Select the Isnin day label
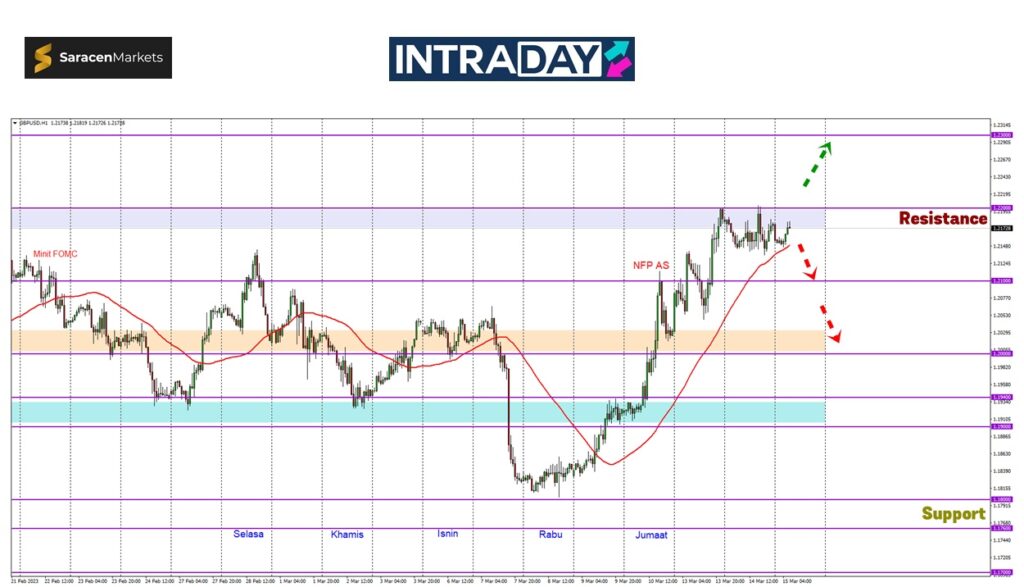 tap(448, 534)
